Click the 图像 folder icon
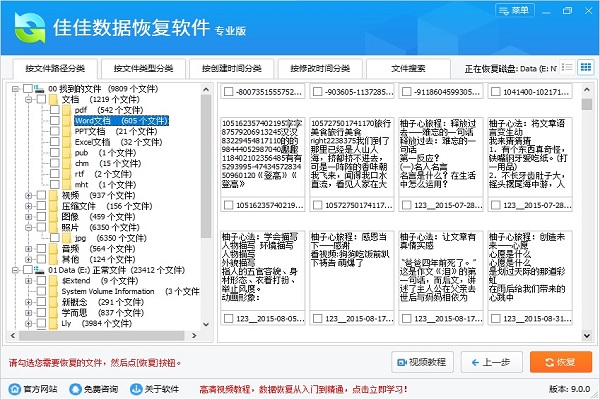 pyautogui.click(x=53, y=217)
